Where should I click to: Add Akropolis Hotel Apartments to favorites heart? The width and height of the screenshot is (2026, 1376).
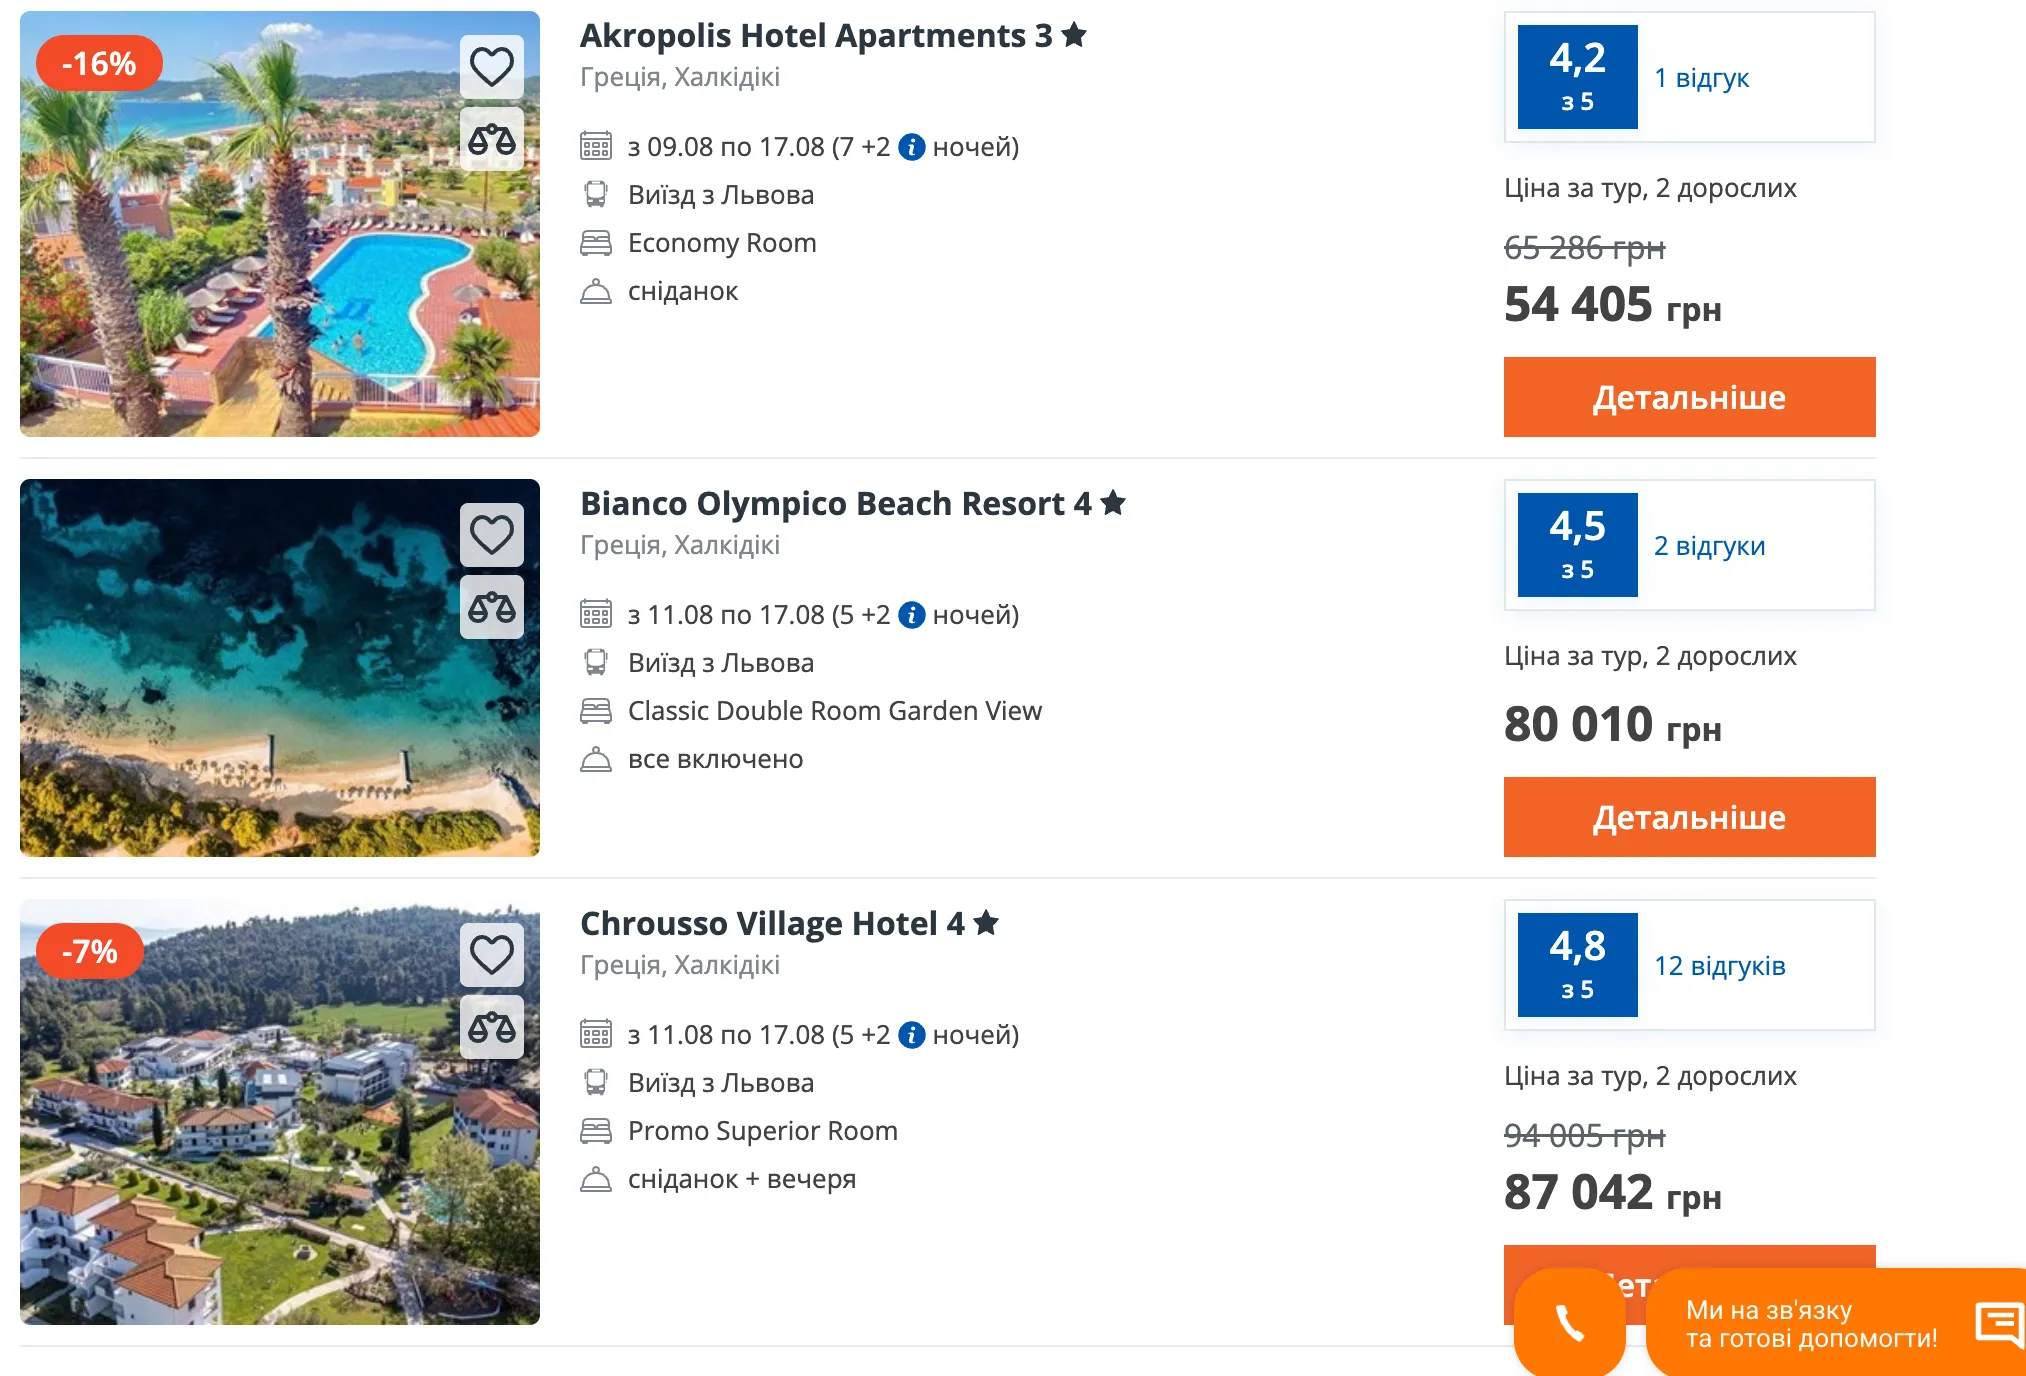[x=491, y=67]
